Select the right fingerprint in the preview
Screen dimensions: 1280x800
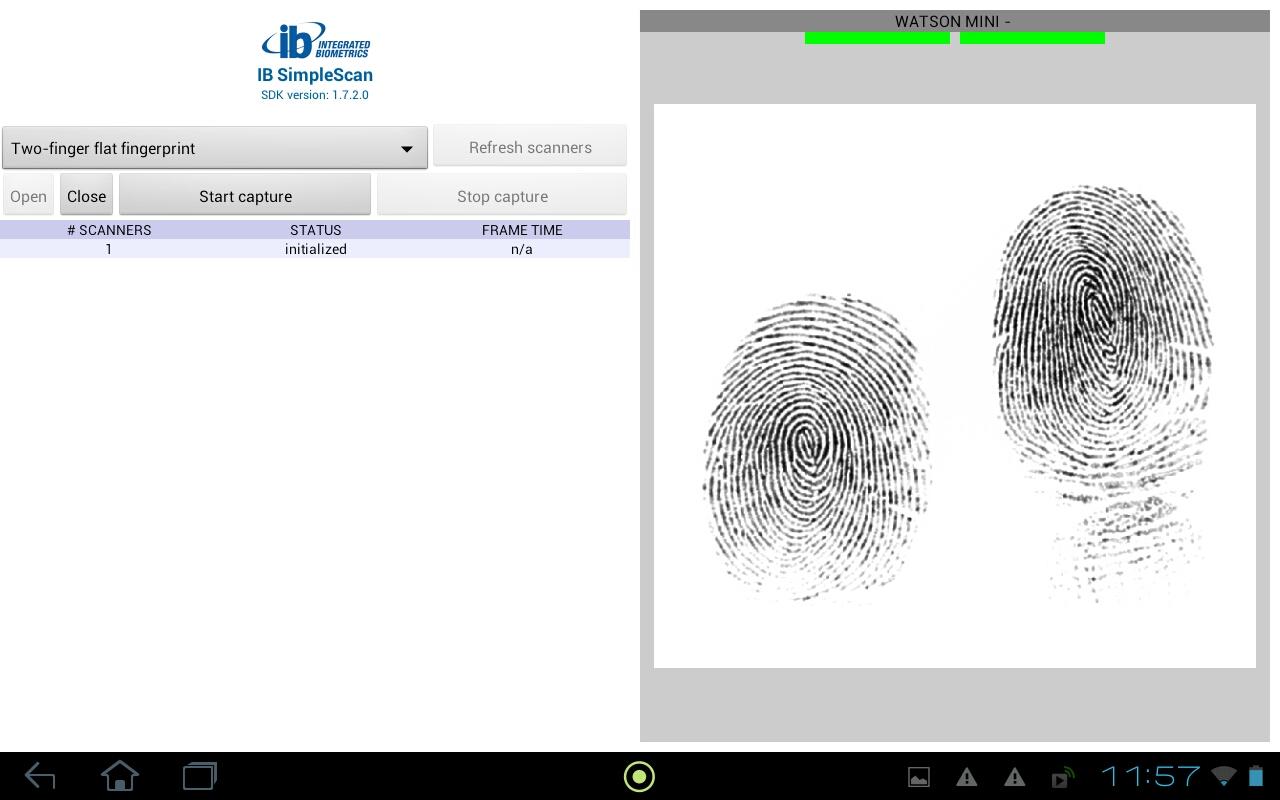1103,393
